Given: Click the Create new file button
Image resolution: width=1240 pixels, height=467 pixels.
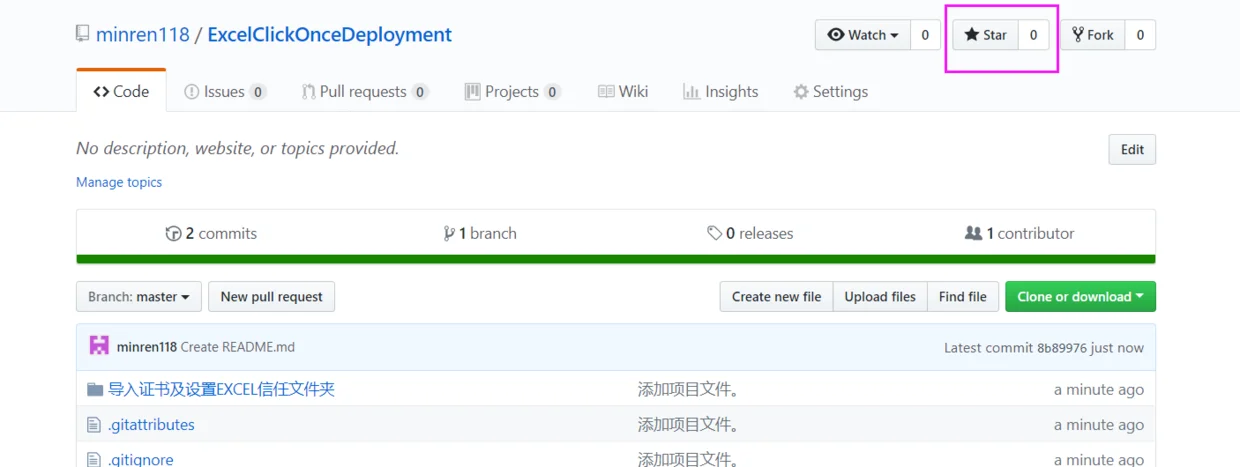Looking at the screenshot, I should pos(776,297).
